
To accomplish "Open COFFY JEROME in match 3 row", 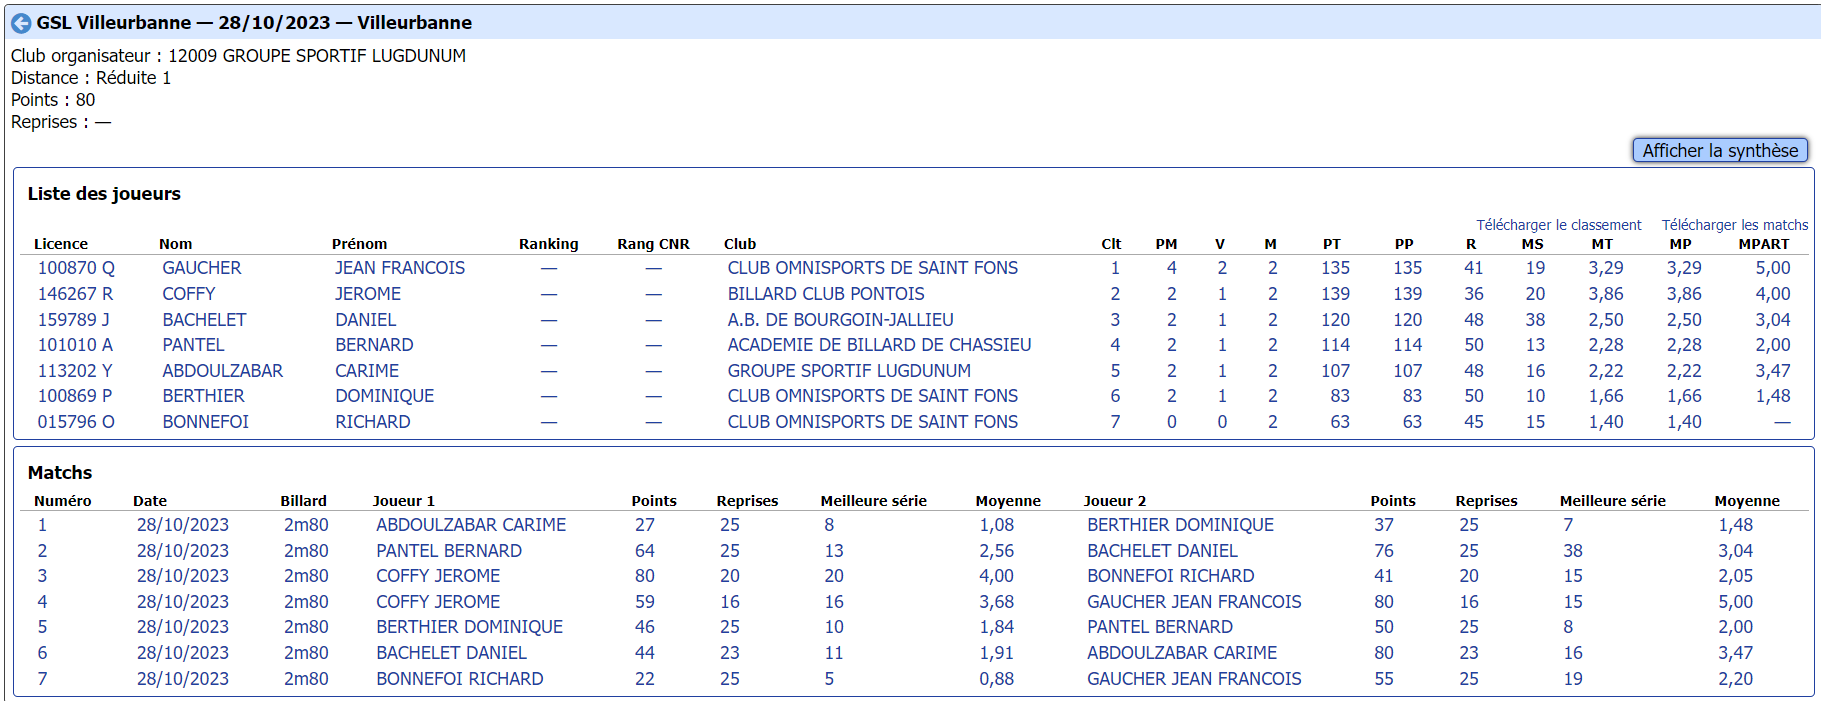I will point(438,576).
